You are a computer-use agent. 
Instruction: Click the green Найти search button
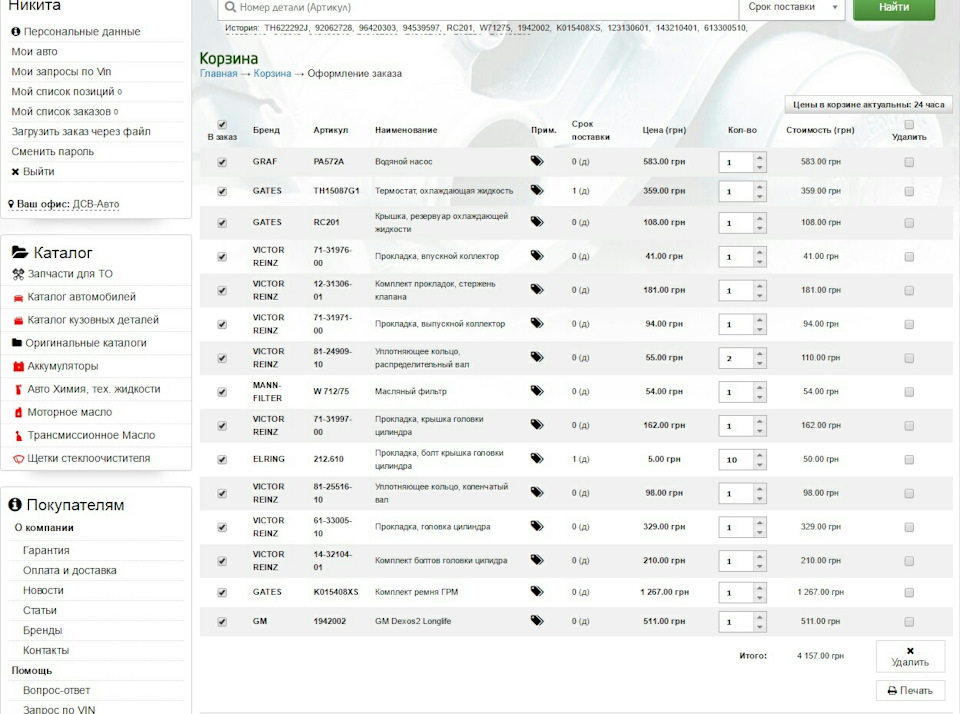click(x=894, y=8)
